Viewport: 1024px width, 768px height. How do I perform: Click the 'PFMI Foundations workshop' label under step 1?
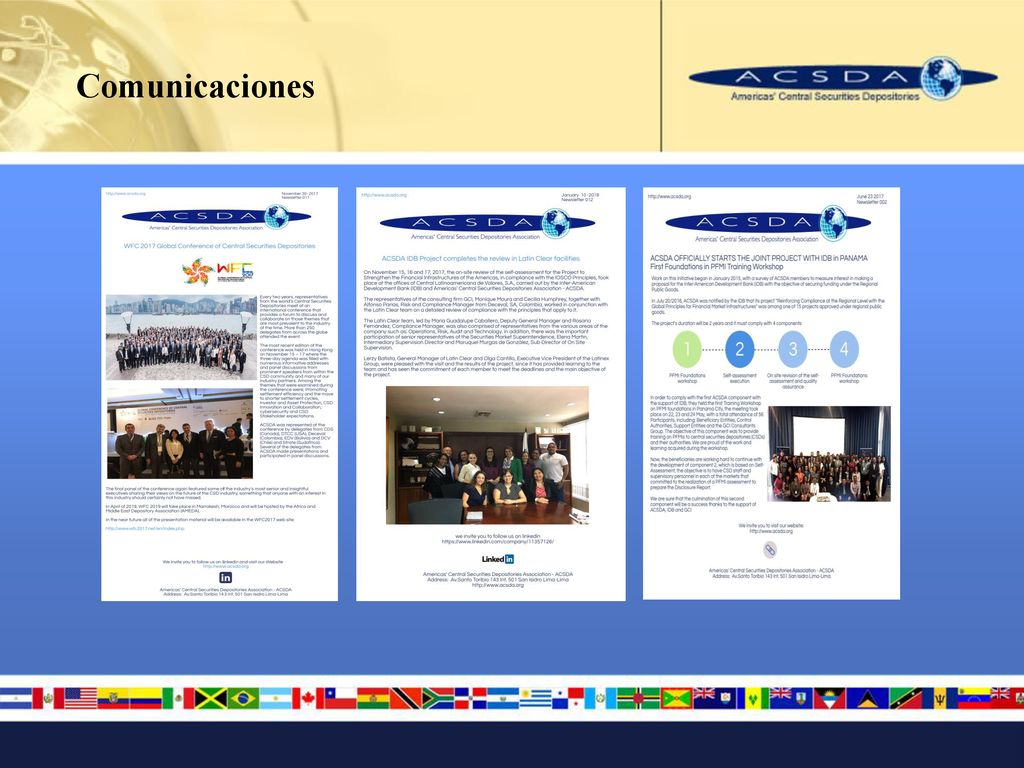[687, 378]
